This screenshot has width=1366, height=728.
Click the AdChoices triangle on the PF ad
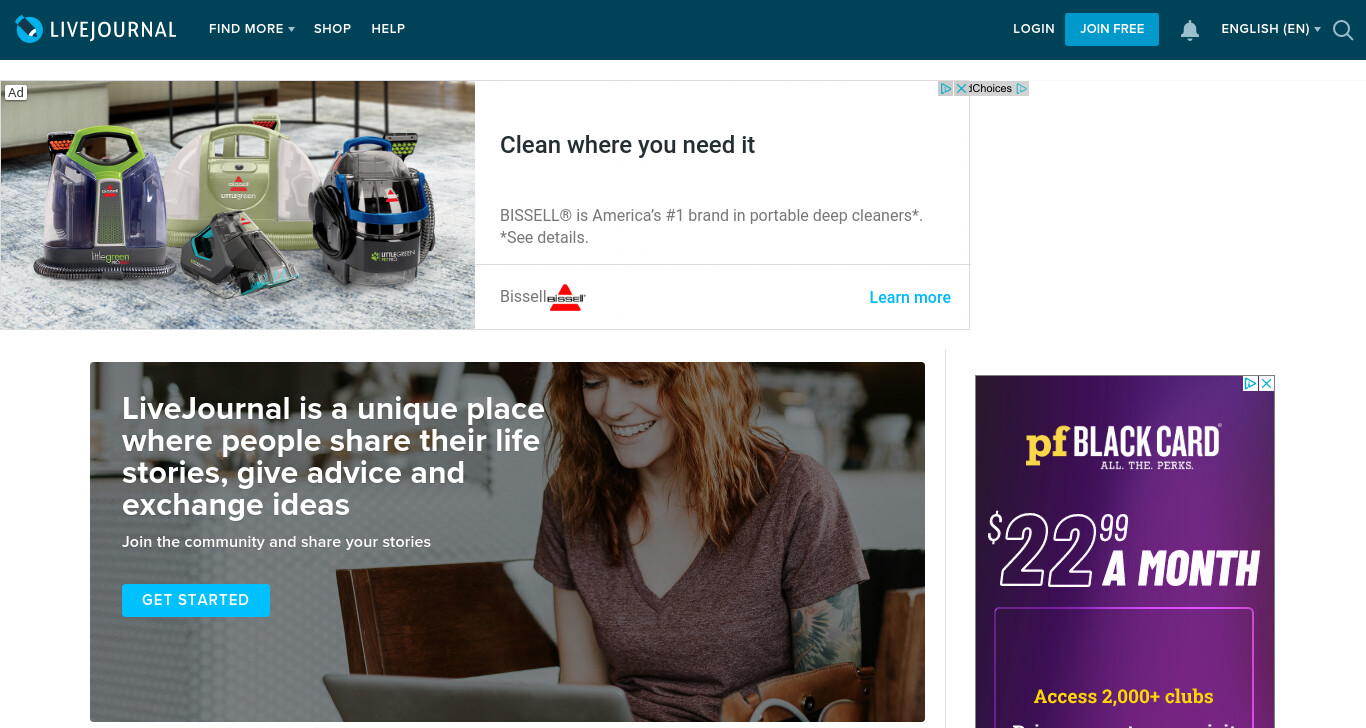point(1250,383)
